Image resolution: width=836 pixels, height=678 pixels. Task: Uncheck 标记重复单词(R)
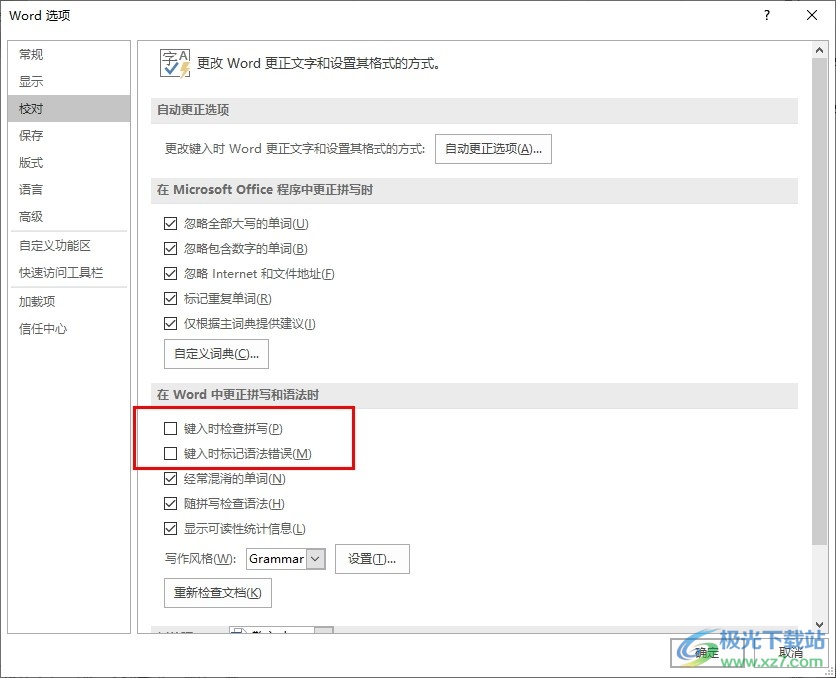point(171,298)
